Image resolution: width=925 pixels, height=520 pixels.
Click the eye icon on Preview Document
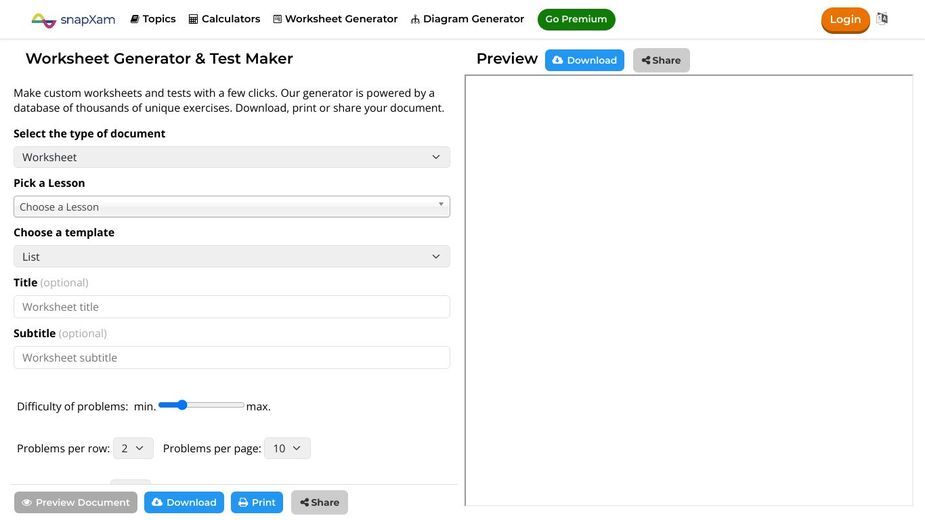click(27, 502)
